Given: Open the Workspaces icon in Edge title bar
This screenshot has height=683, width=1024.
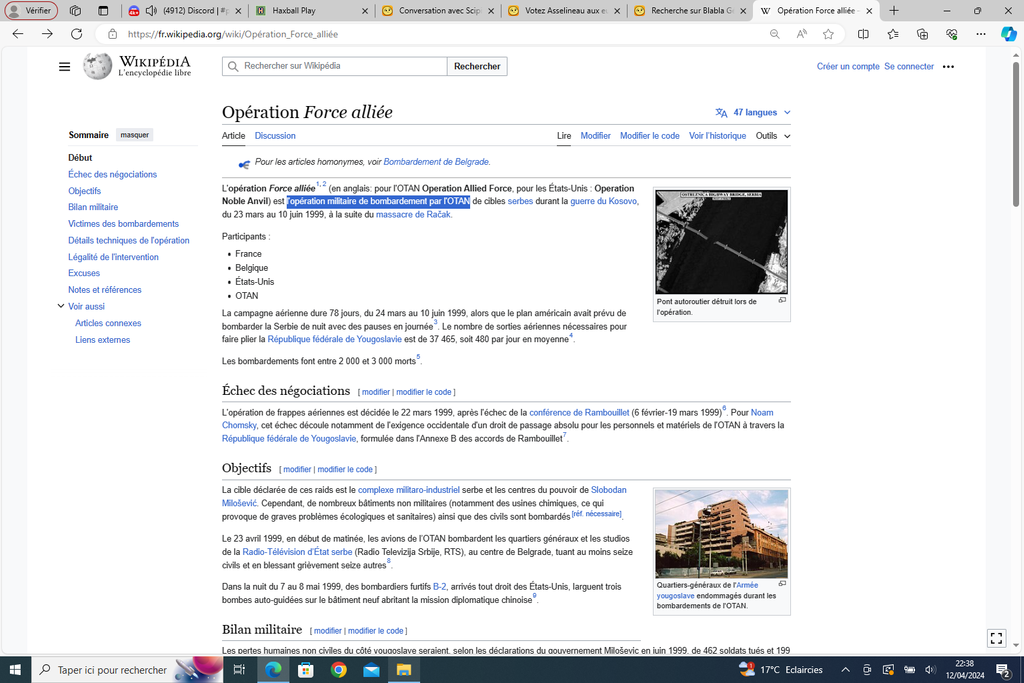Looking at the screenshot, I should (x=75, y=10).
